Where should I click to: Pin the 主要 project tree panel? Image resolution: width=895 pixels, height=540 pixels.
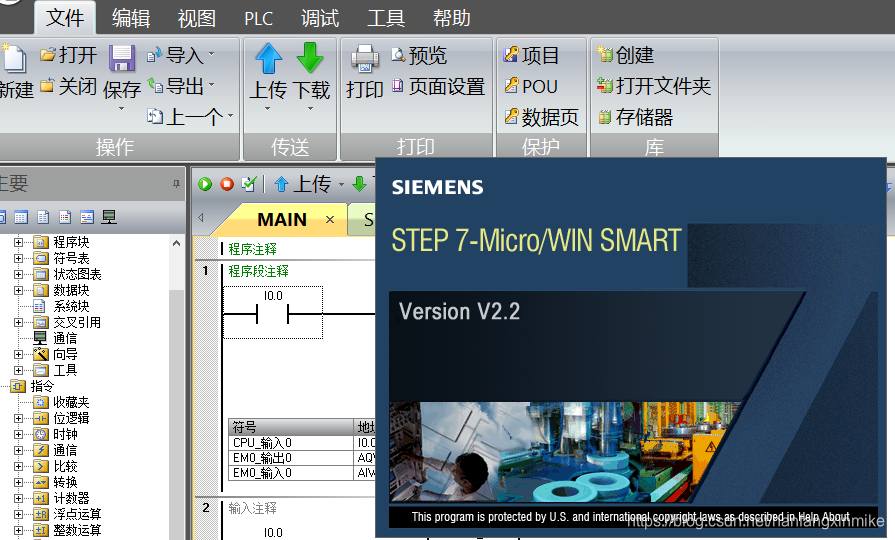pos(176,183)
